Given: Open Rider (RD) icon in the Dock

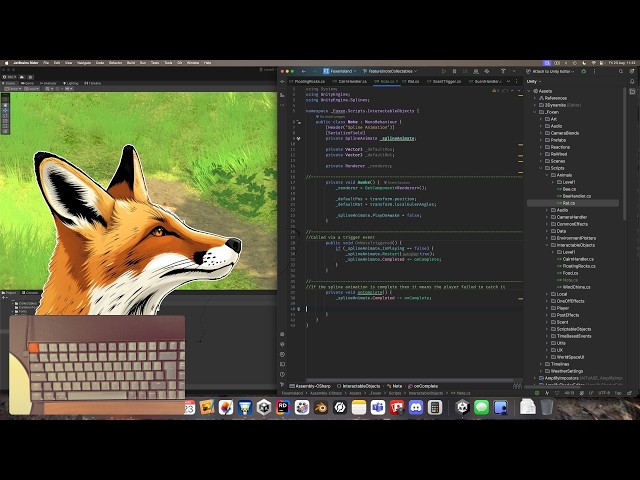Looking at the screenshot, I should 283,407.
